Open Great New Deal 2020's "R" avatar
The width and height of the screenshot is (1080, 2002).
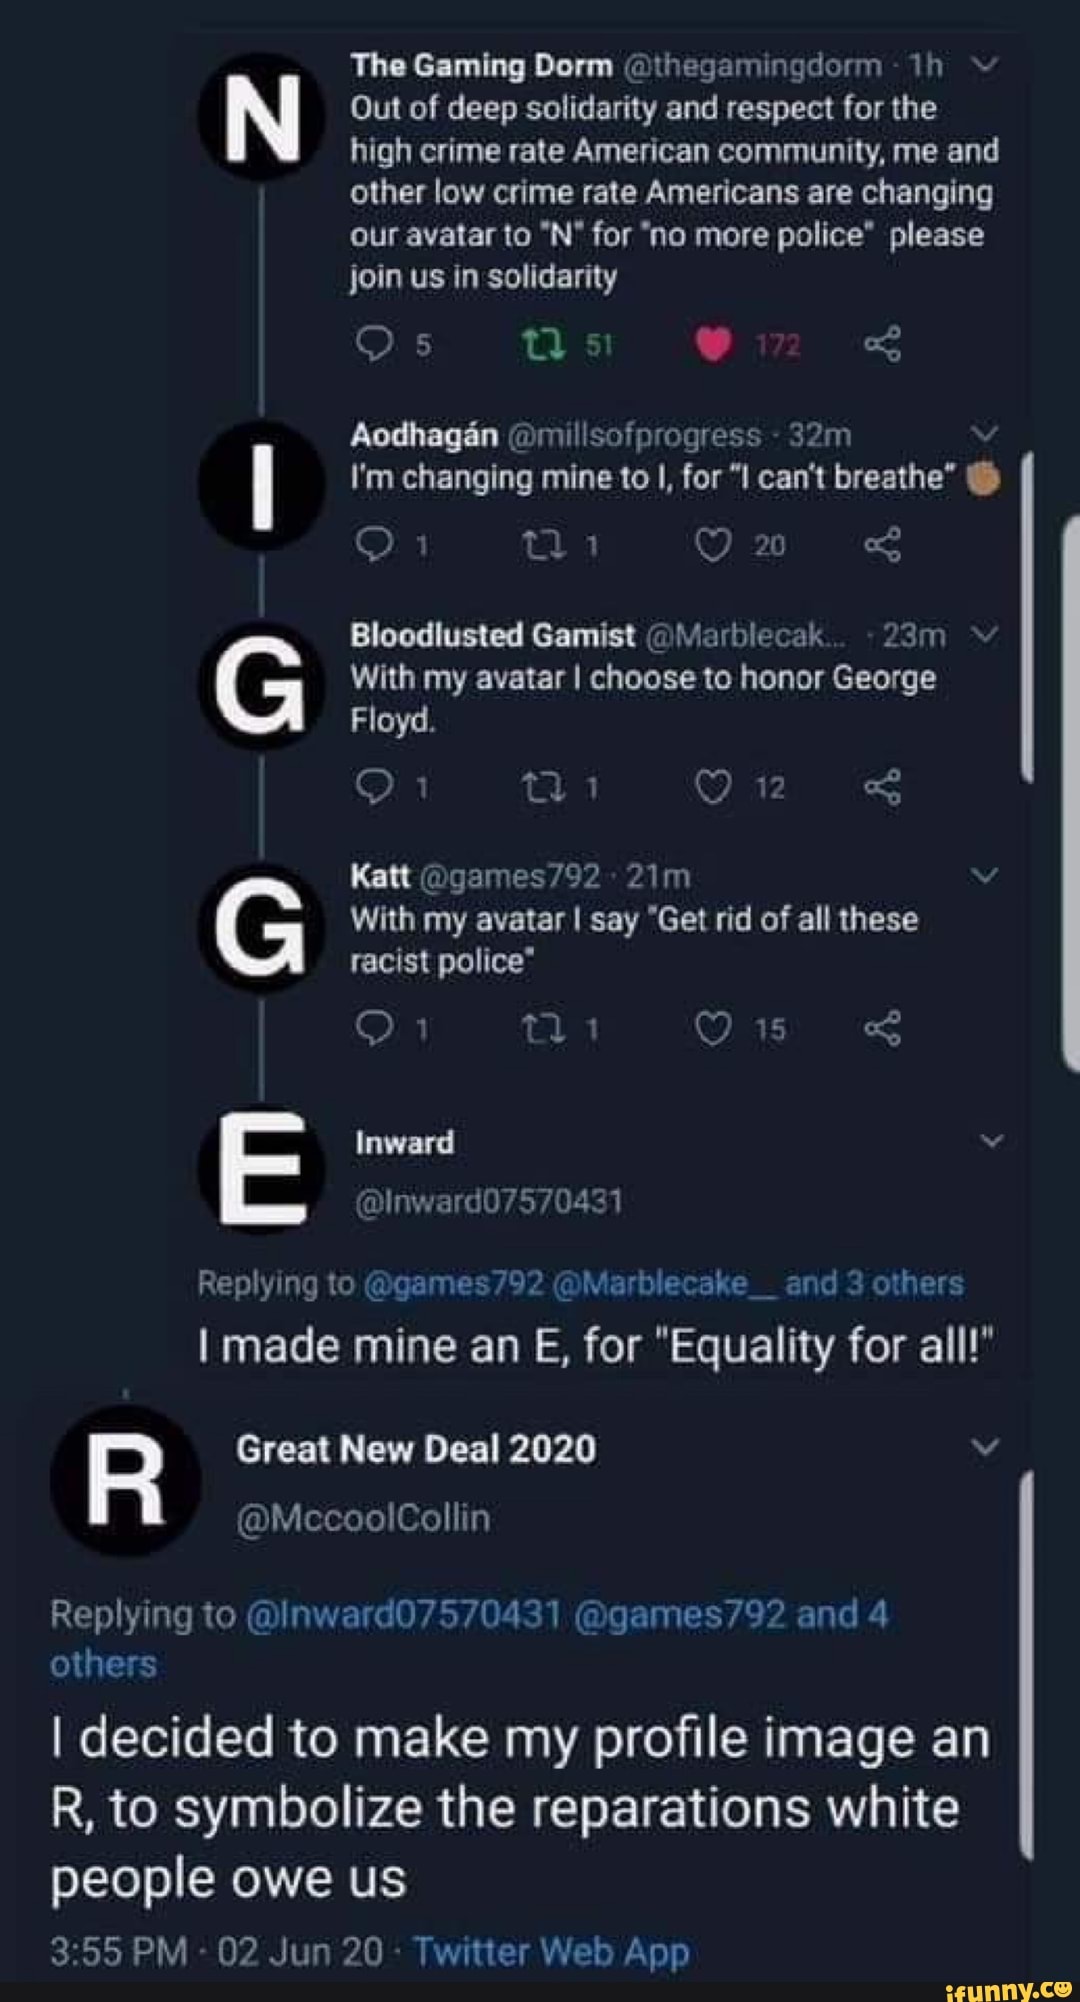coord(125,1479)
